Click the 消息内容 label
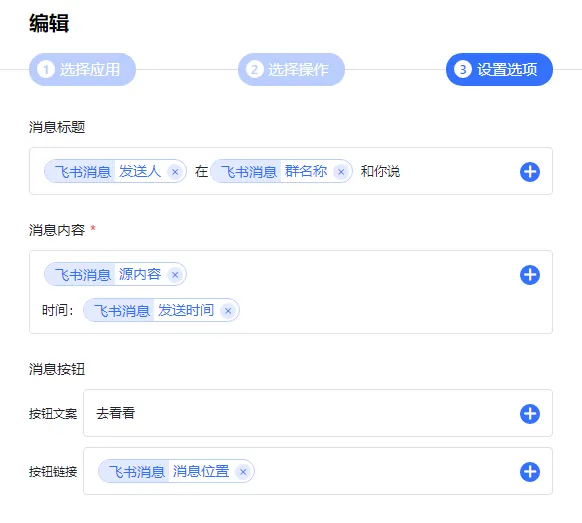 click(x=57, y=230)
